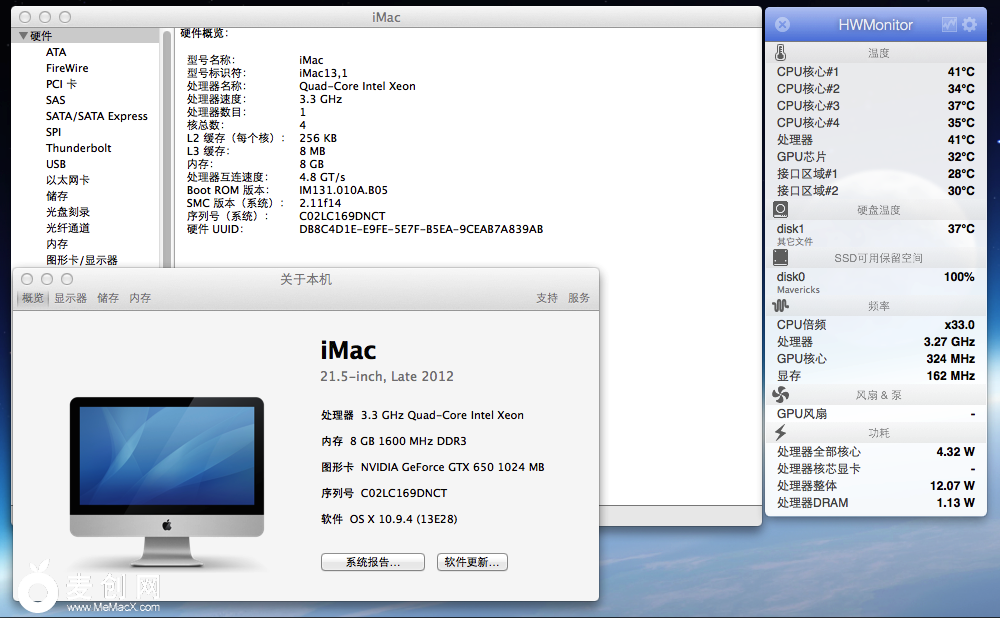The height and width of the screenshot is (618, 1000).
Task: Click the 支持 link
Action: [547, 298]
